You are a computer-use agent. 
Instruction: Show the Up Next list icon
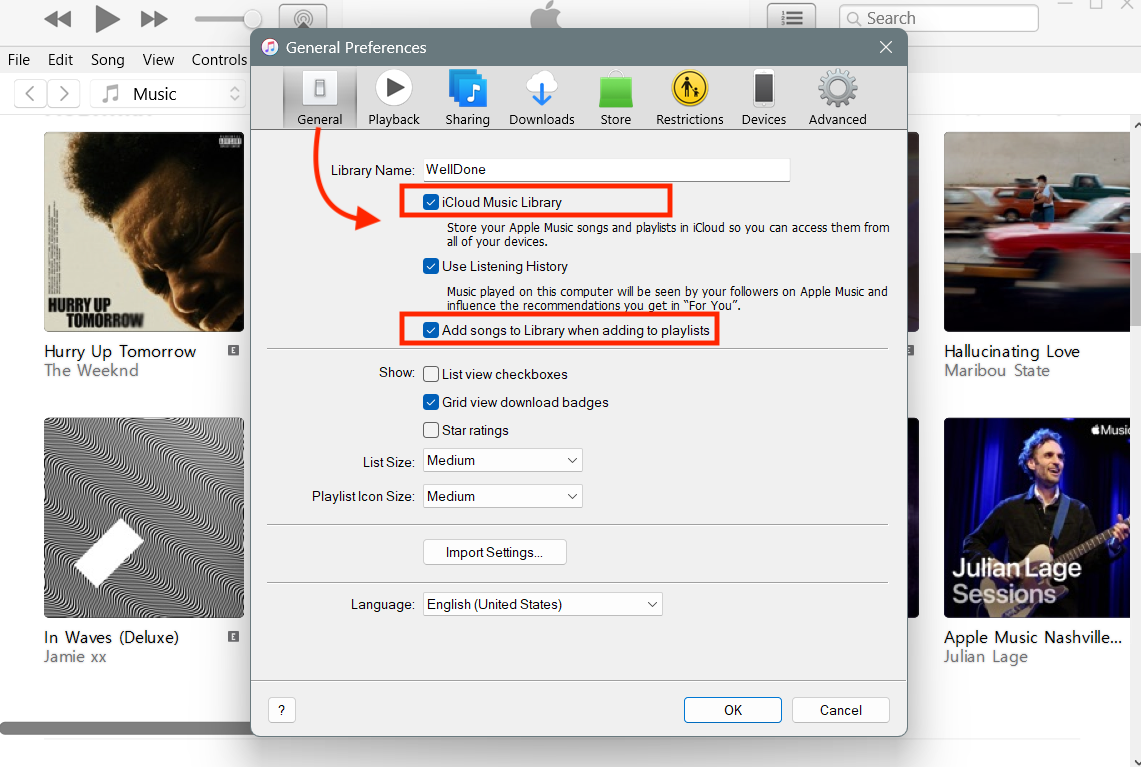(x=792, y=17)
